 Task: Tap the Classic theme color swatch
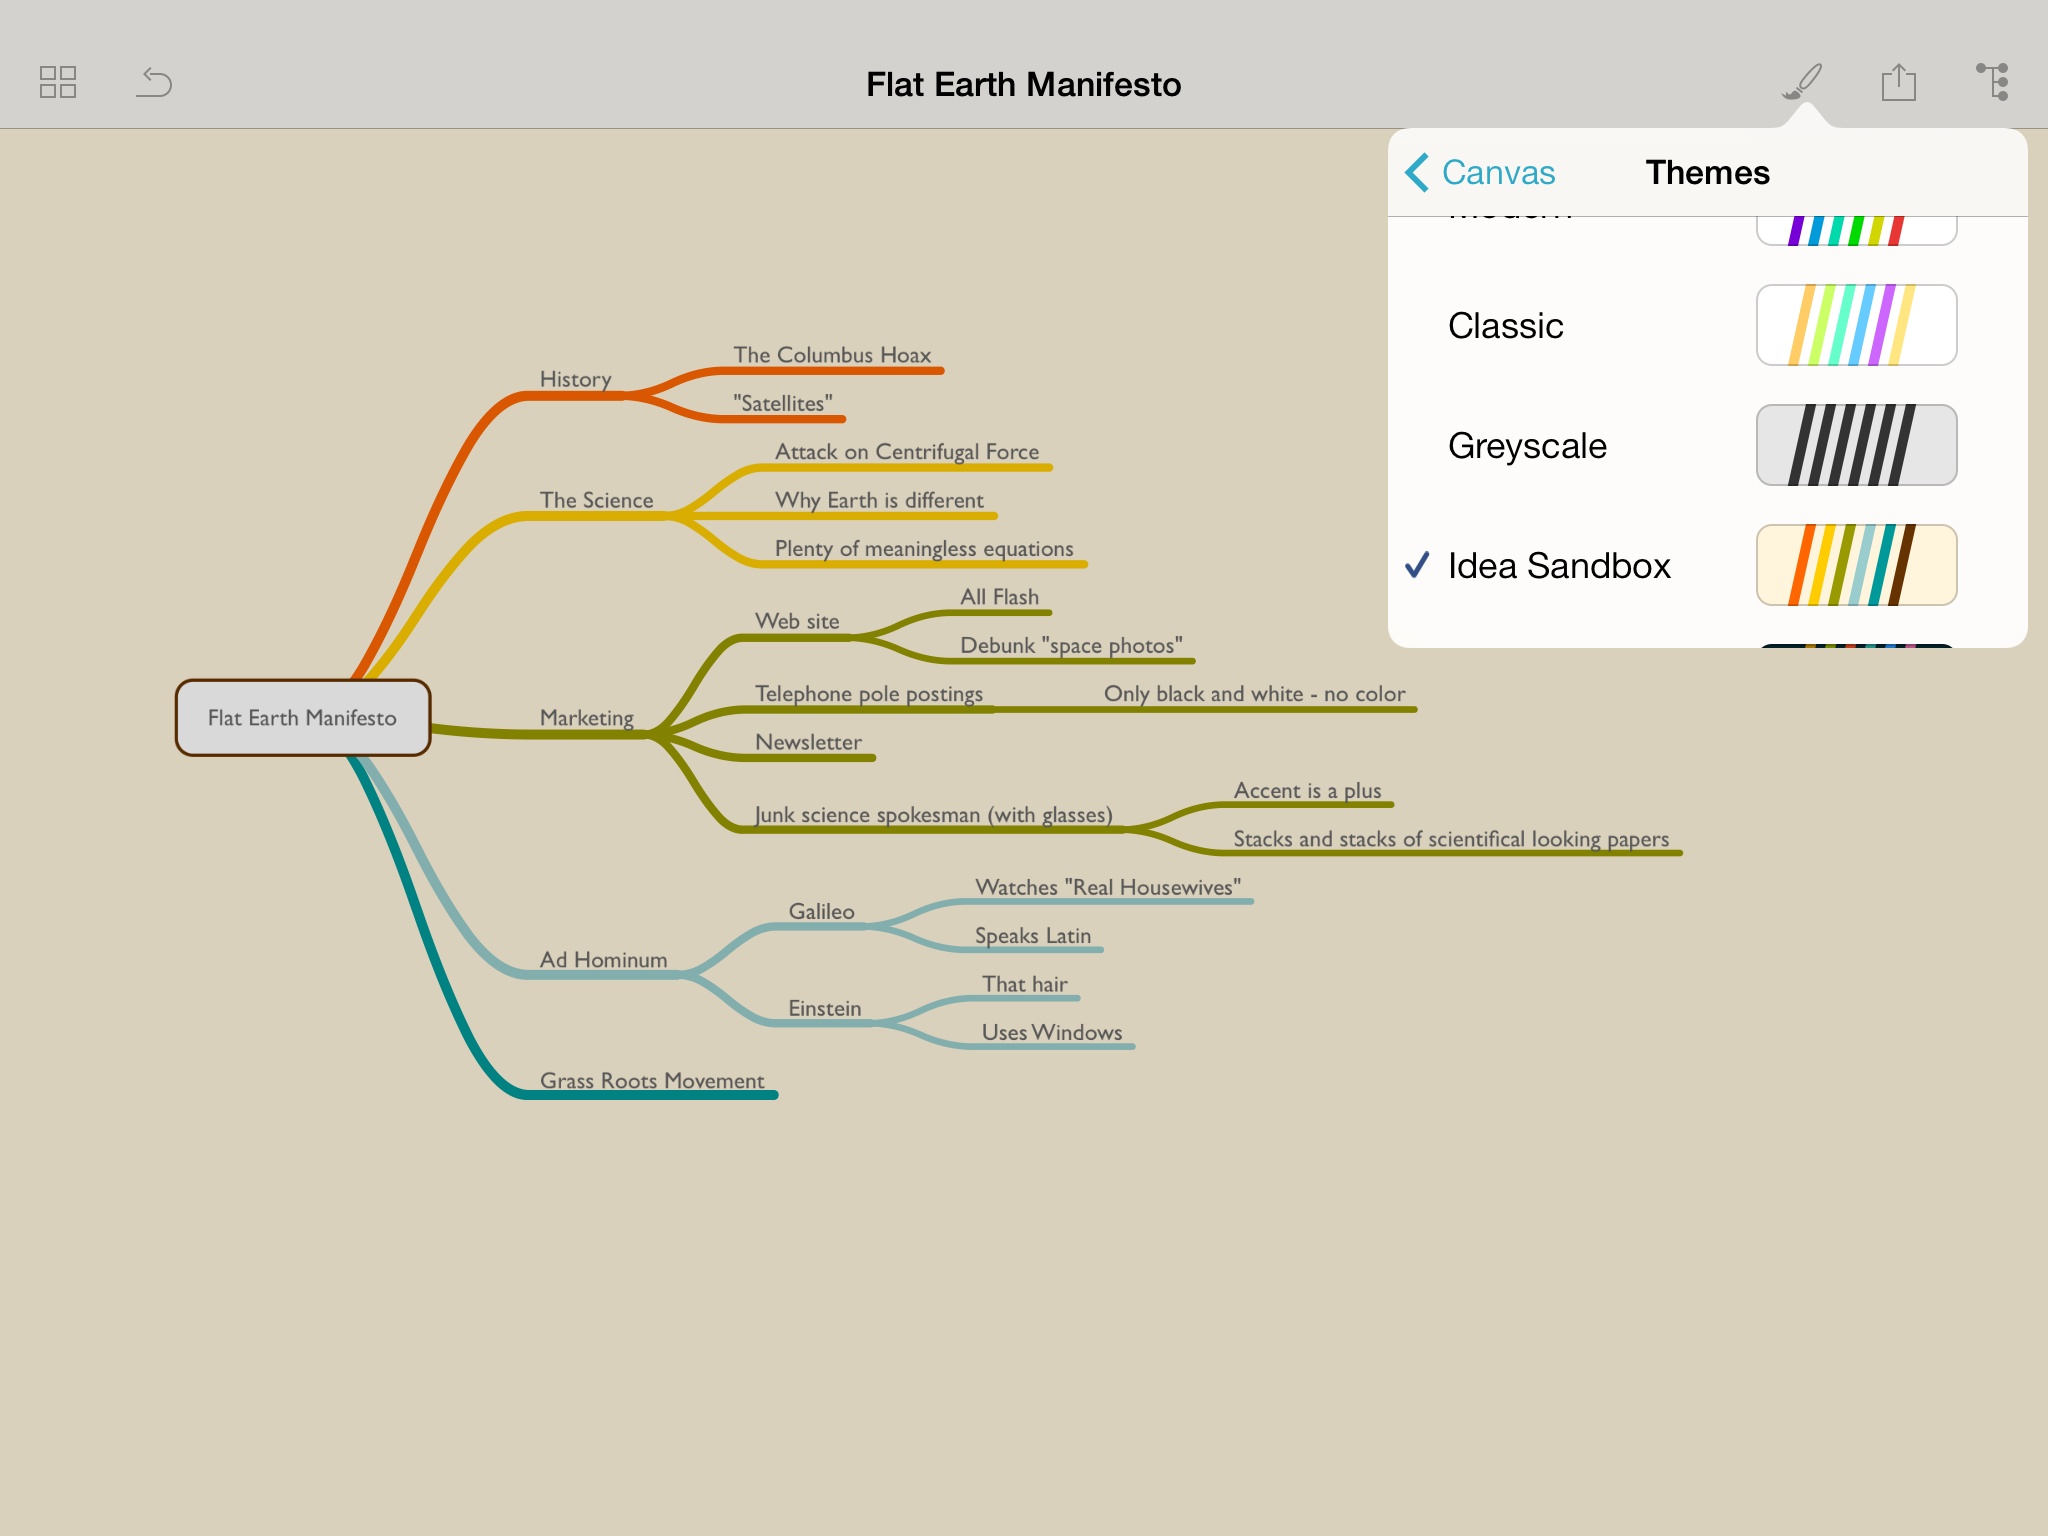pyautogui.click(x=1857, y=325)
